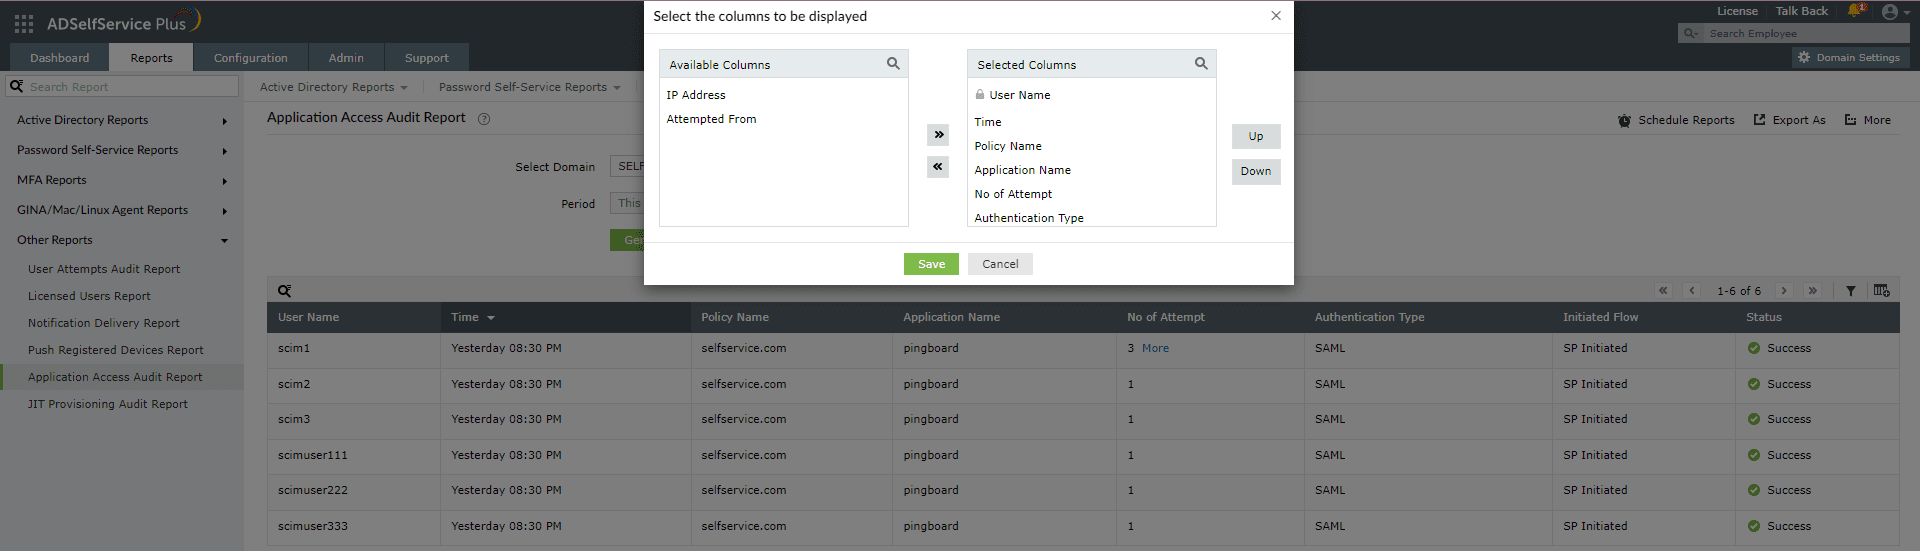Select Policy Name in Selected Columns
Image resolution: width=1920 pixels, height=551 pixels.
tap(1008, 146)
